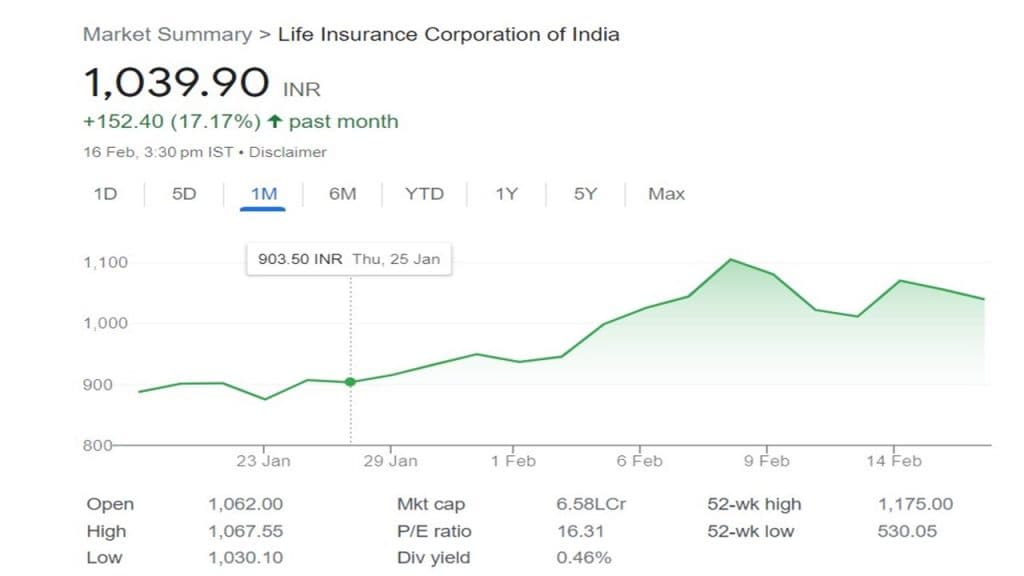This screenshot has width=1024, height=576.
Task: Click the Mkt cap value 6.58LCr
Action: pos(591,505)
